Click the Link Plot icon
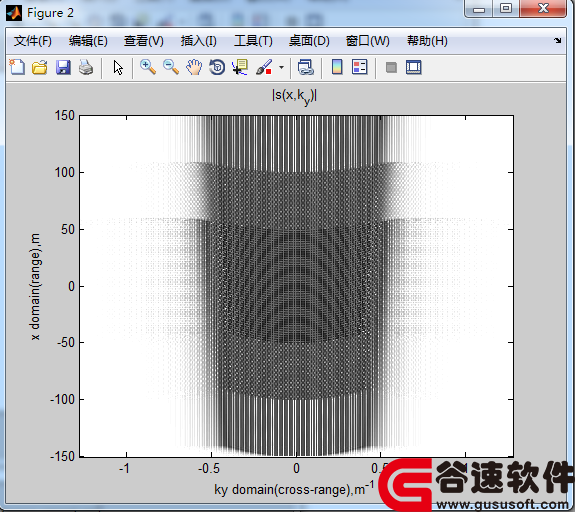Image resolution: width=575 pixels, height=512 pixels. (305, 67)
